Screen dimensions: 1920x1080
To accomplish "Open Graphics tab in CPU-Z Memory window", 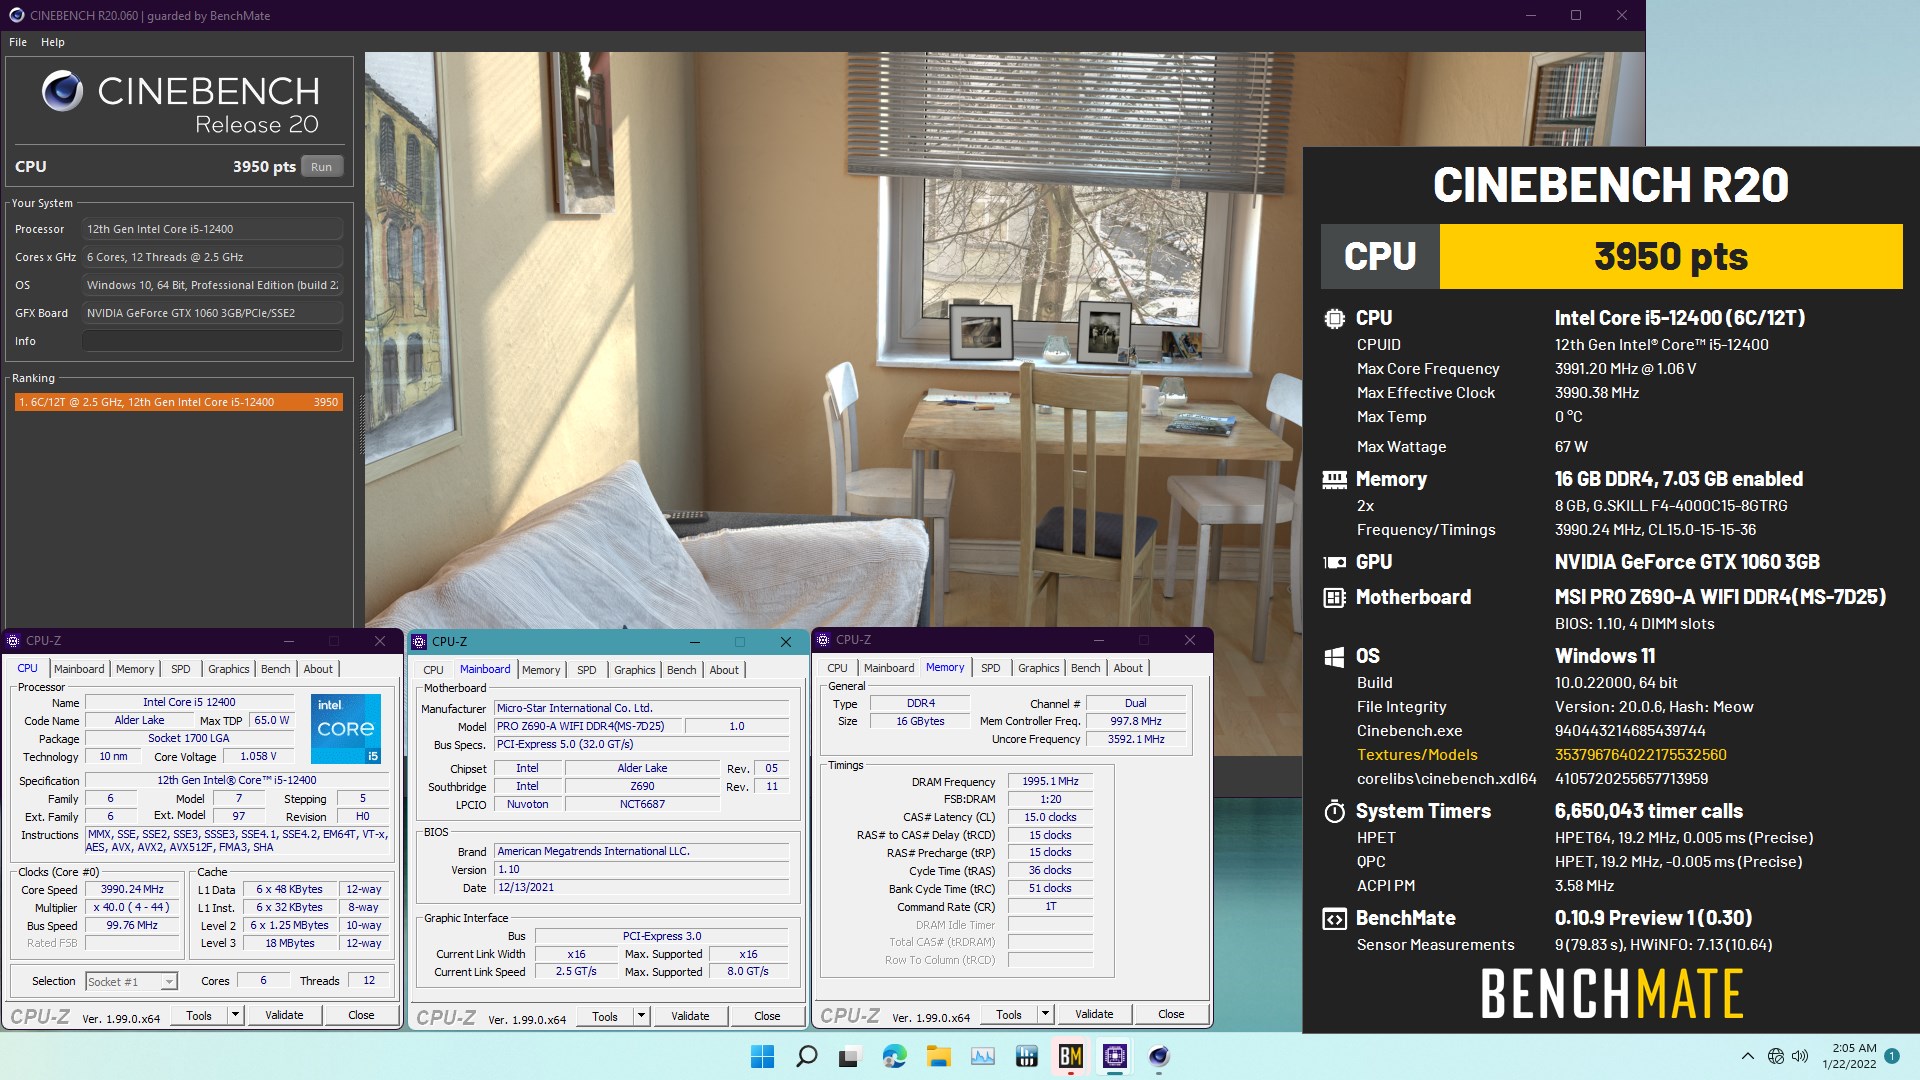I will click(x=1039, y=668).
